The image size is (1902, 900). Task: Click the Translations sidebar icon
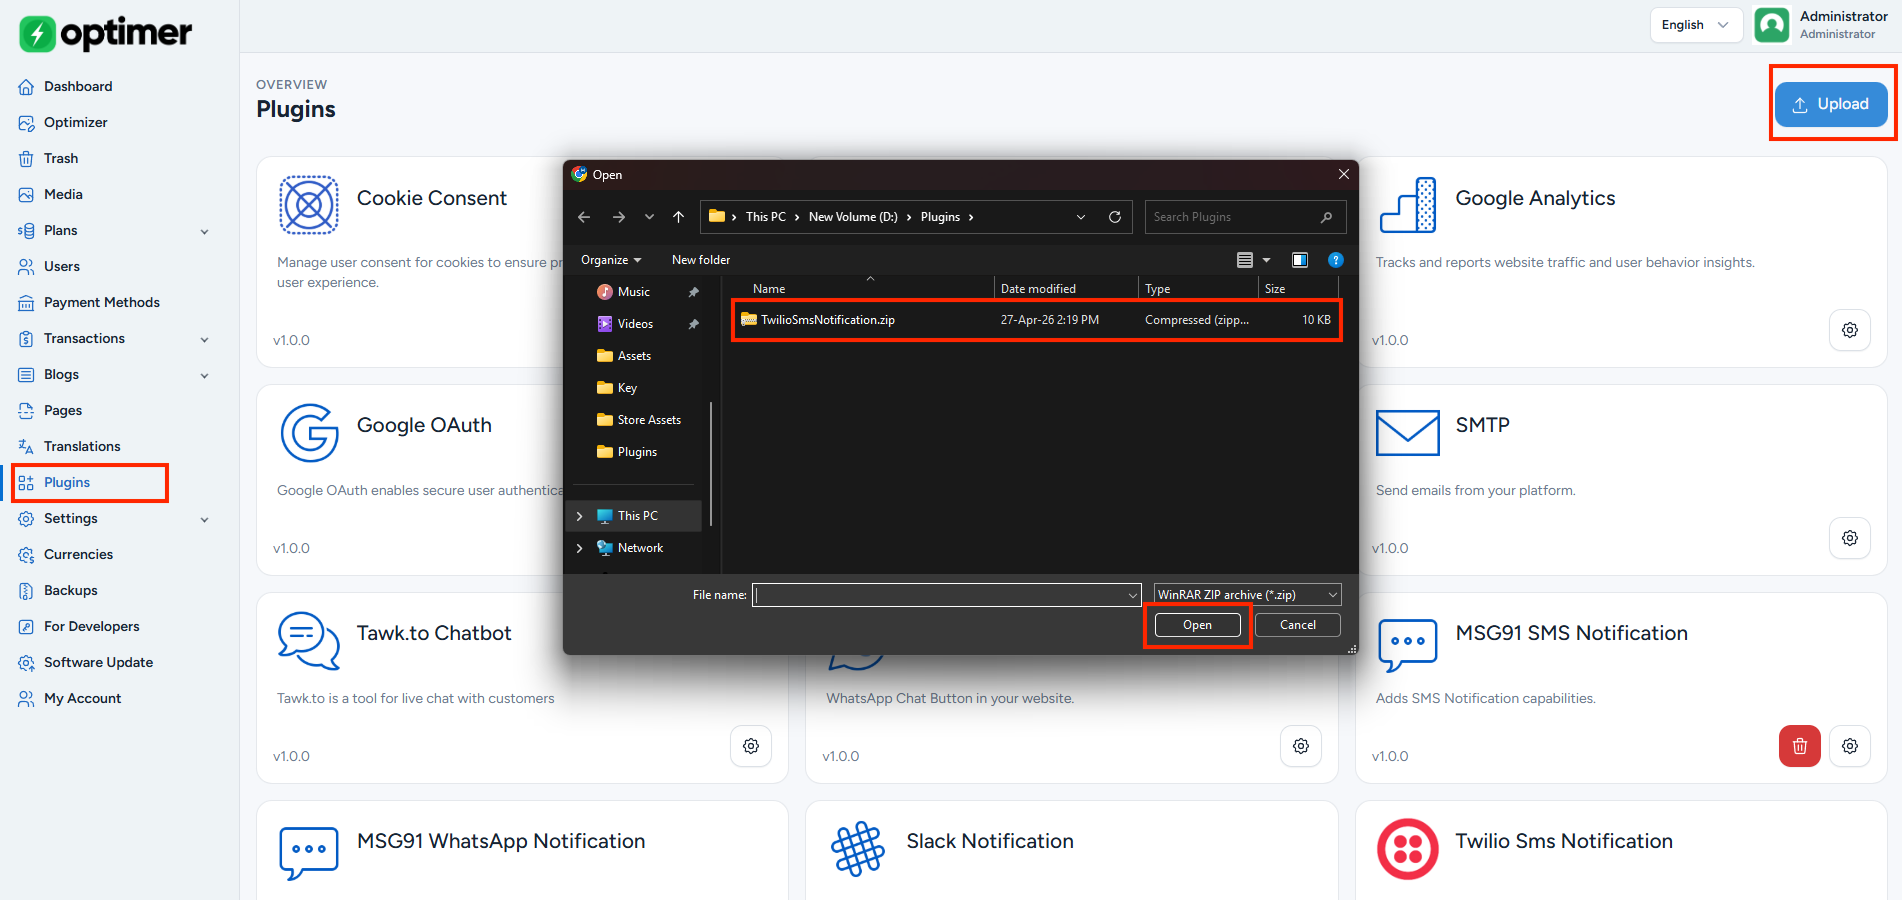click(x=26, y=446)
